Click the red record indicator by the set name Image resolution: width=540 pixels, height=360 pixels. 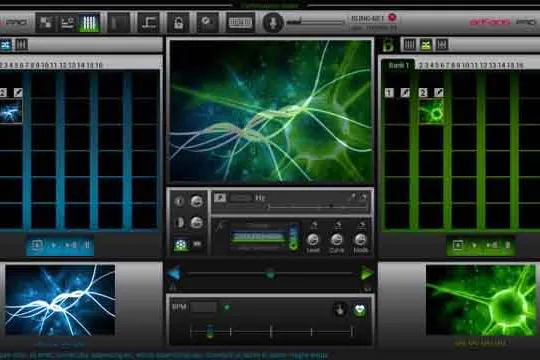(x=392, y=17)
